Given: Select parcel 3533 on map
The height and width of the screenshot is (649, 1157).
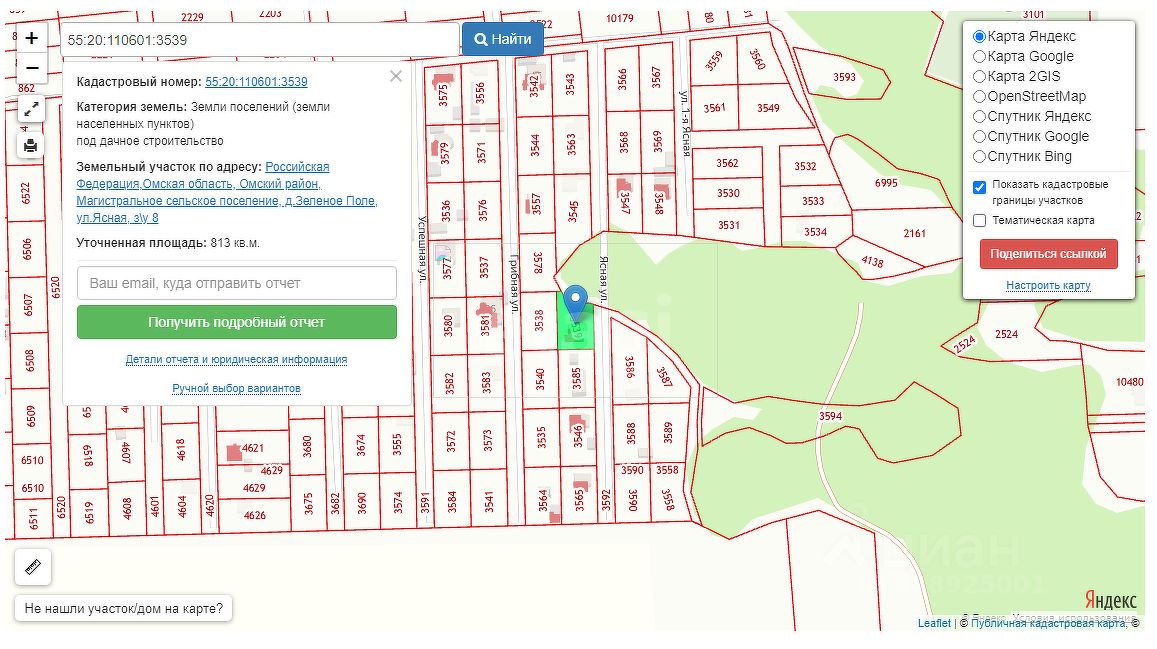Looking at the screenshot, I should pos(813,201).
